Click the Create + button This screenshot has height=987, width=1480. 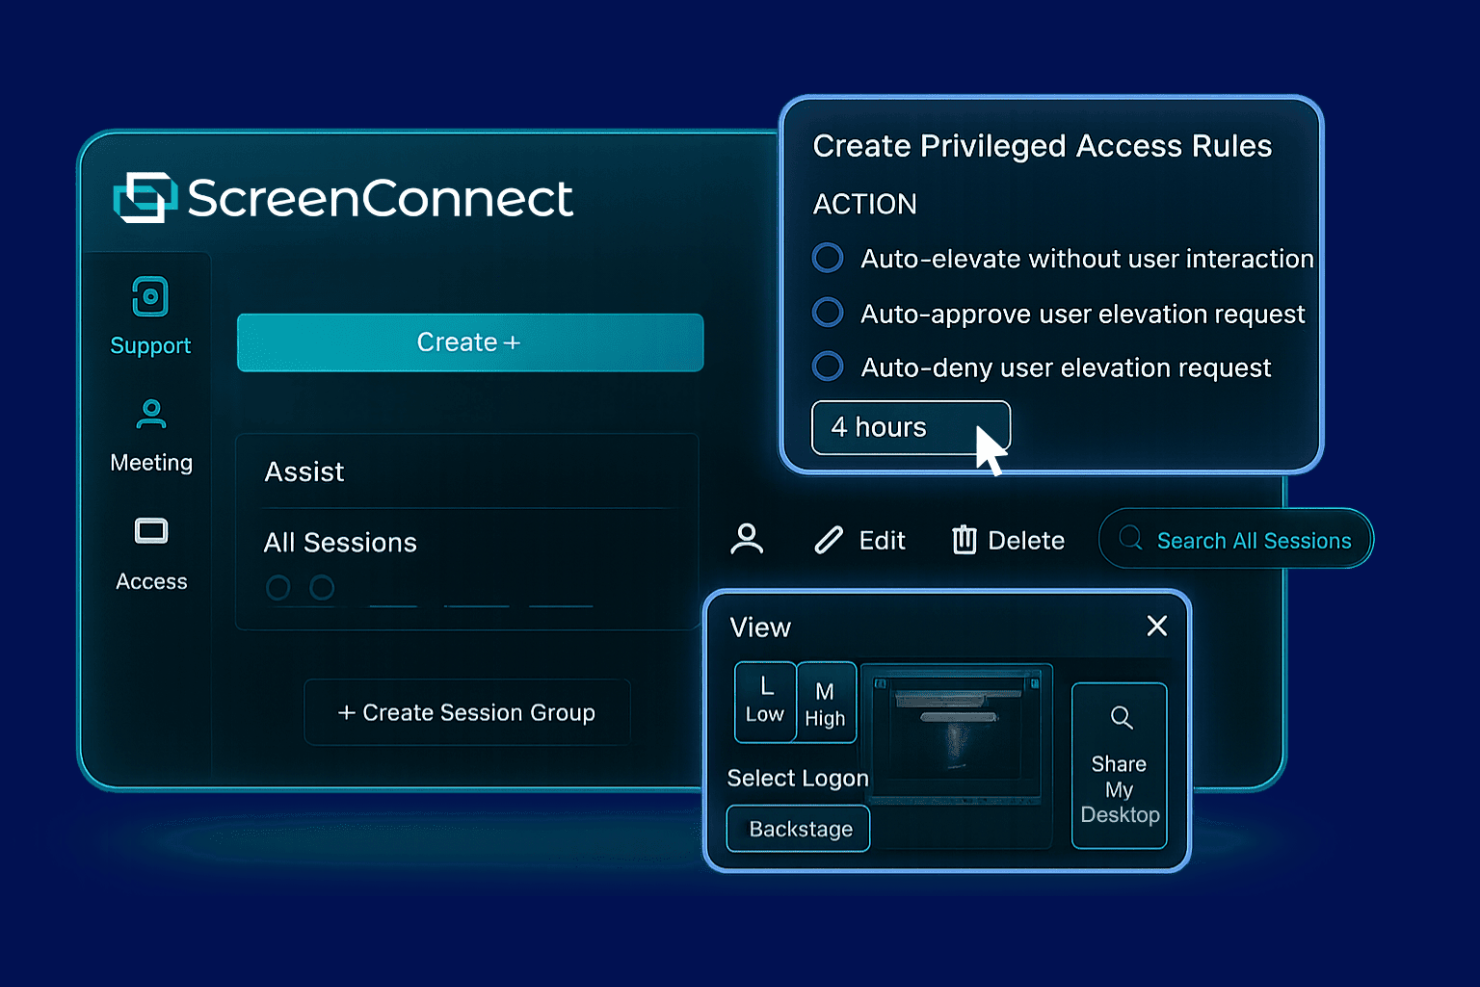pyautogui.click(x=469, y=341)
